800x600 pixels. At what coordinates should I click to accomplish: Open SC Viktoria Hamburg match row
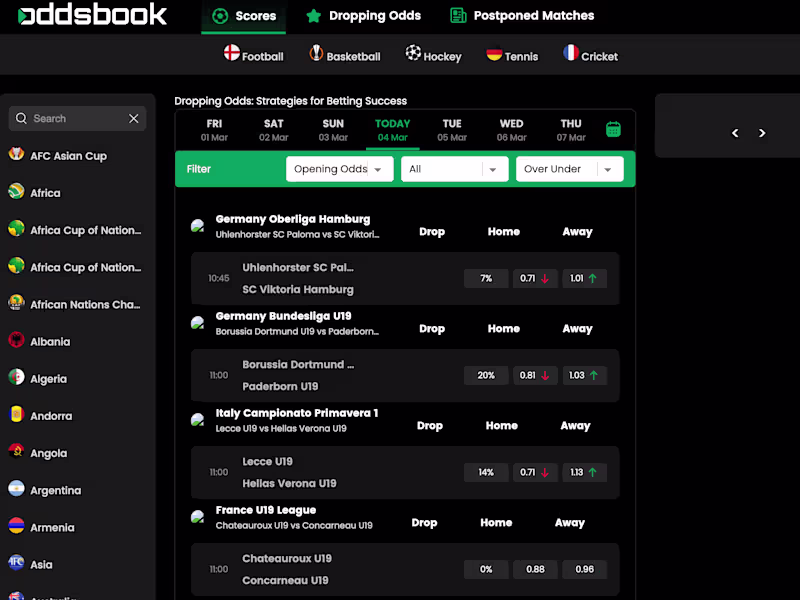tap(405, 279)
